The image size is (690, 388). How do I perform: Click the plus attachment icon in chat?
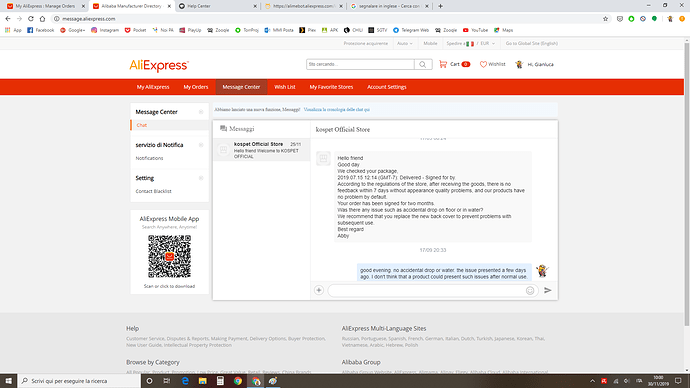(x=319, y=290)
